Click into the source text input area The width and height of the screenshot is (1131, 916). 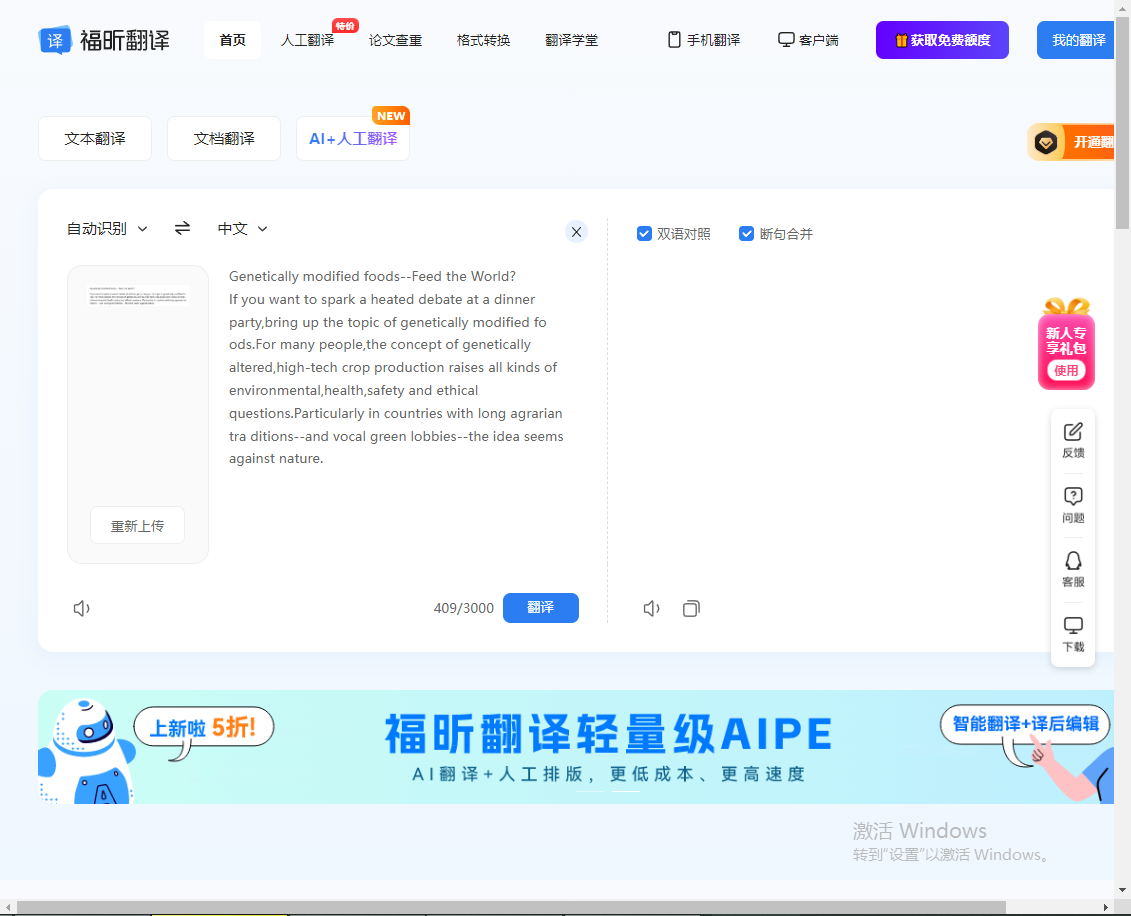pos(398,367)
